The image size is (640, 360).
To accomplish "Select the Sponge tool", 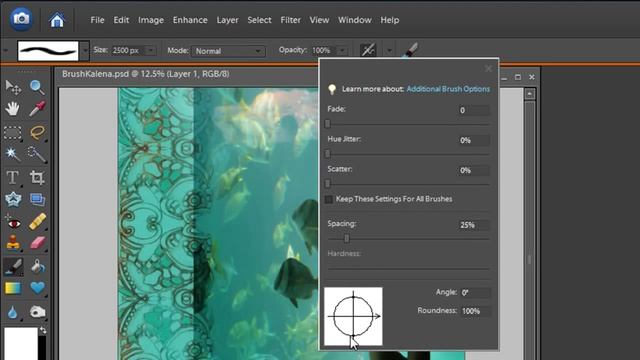I will pyautogui.click(x=37, y=312).
